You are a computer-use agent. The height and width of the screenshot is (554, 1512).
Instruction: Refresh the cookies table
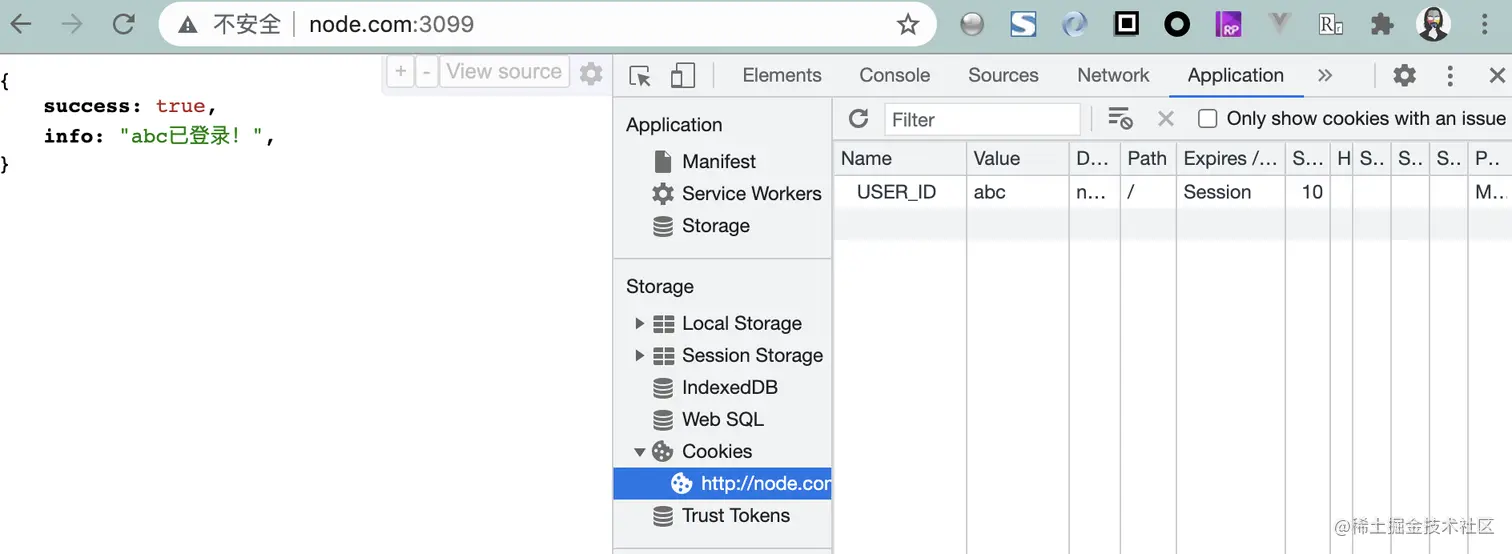coord(858,119)
